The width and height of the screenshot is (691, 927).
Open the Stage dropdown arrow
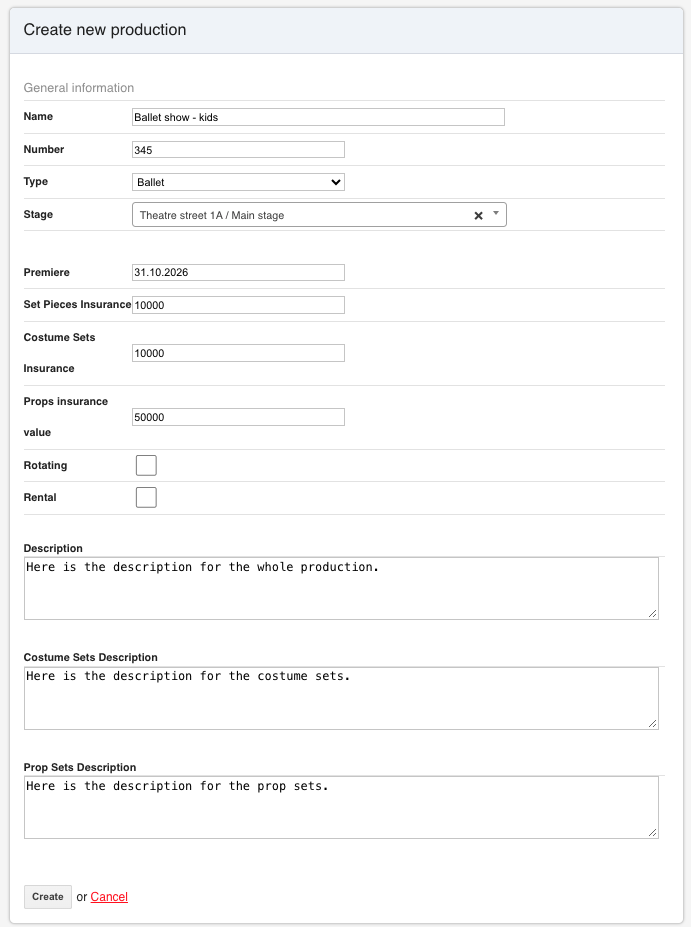(496, 213)
